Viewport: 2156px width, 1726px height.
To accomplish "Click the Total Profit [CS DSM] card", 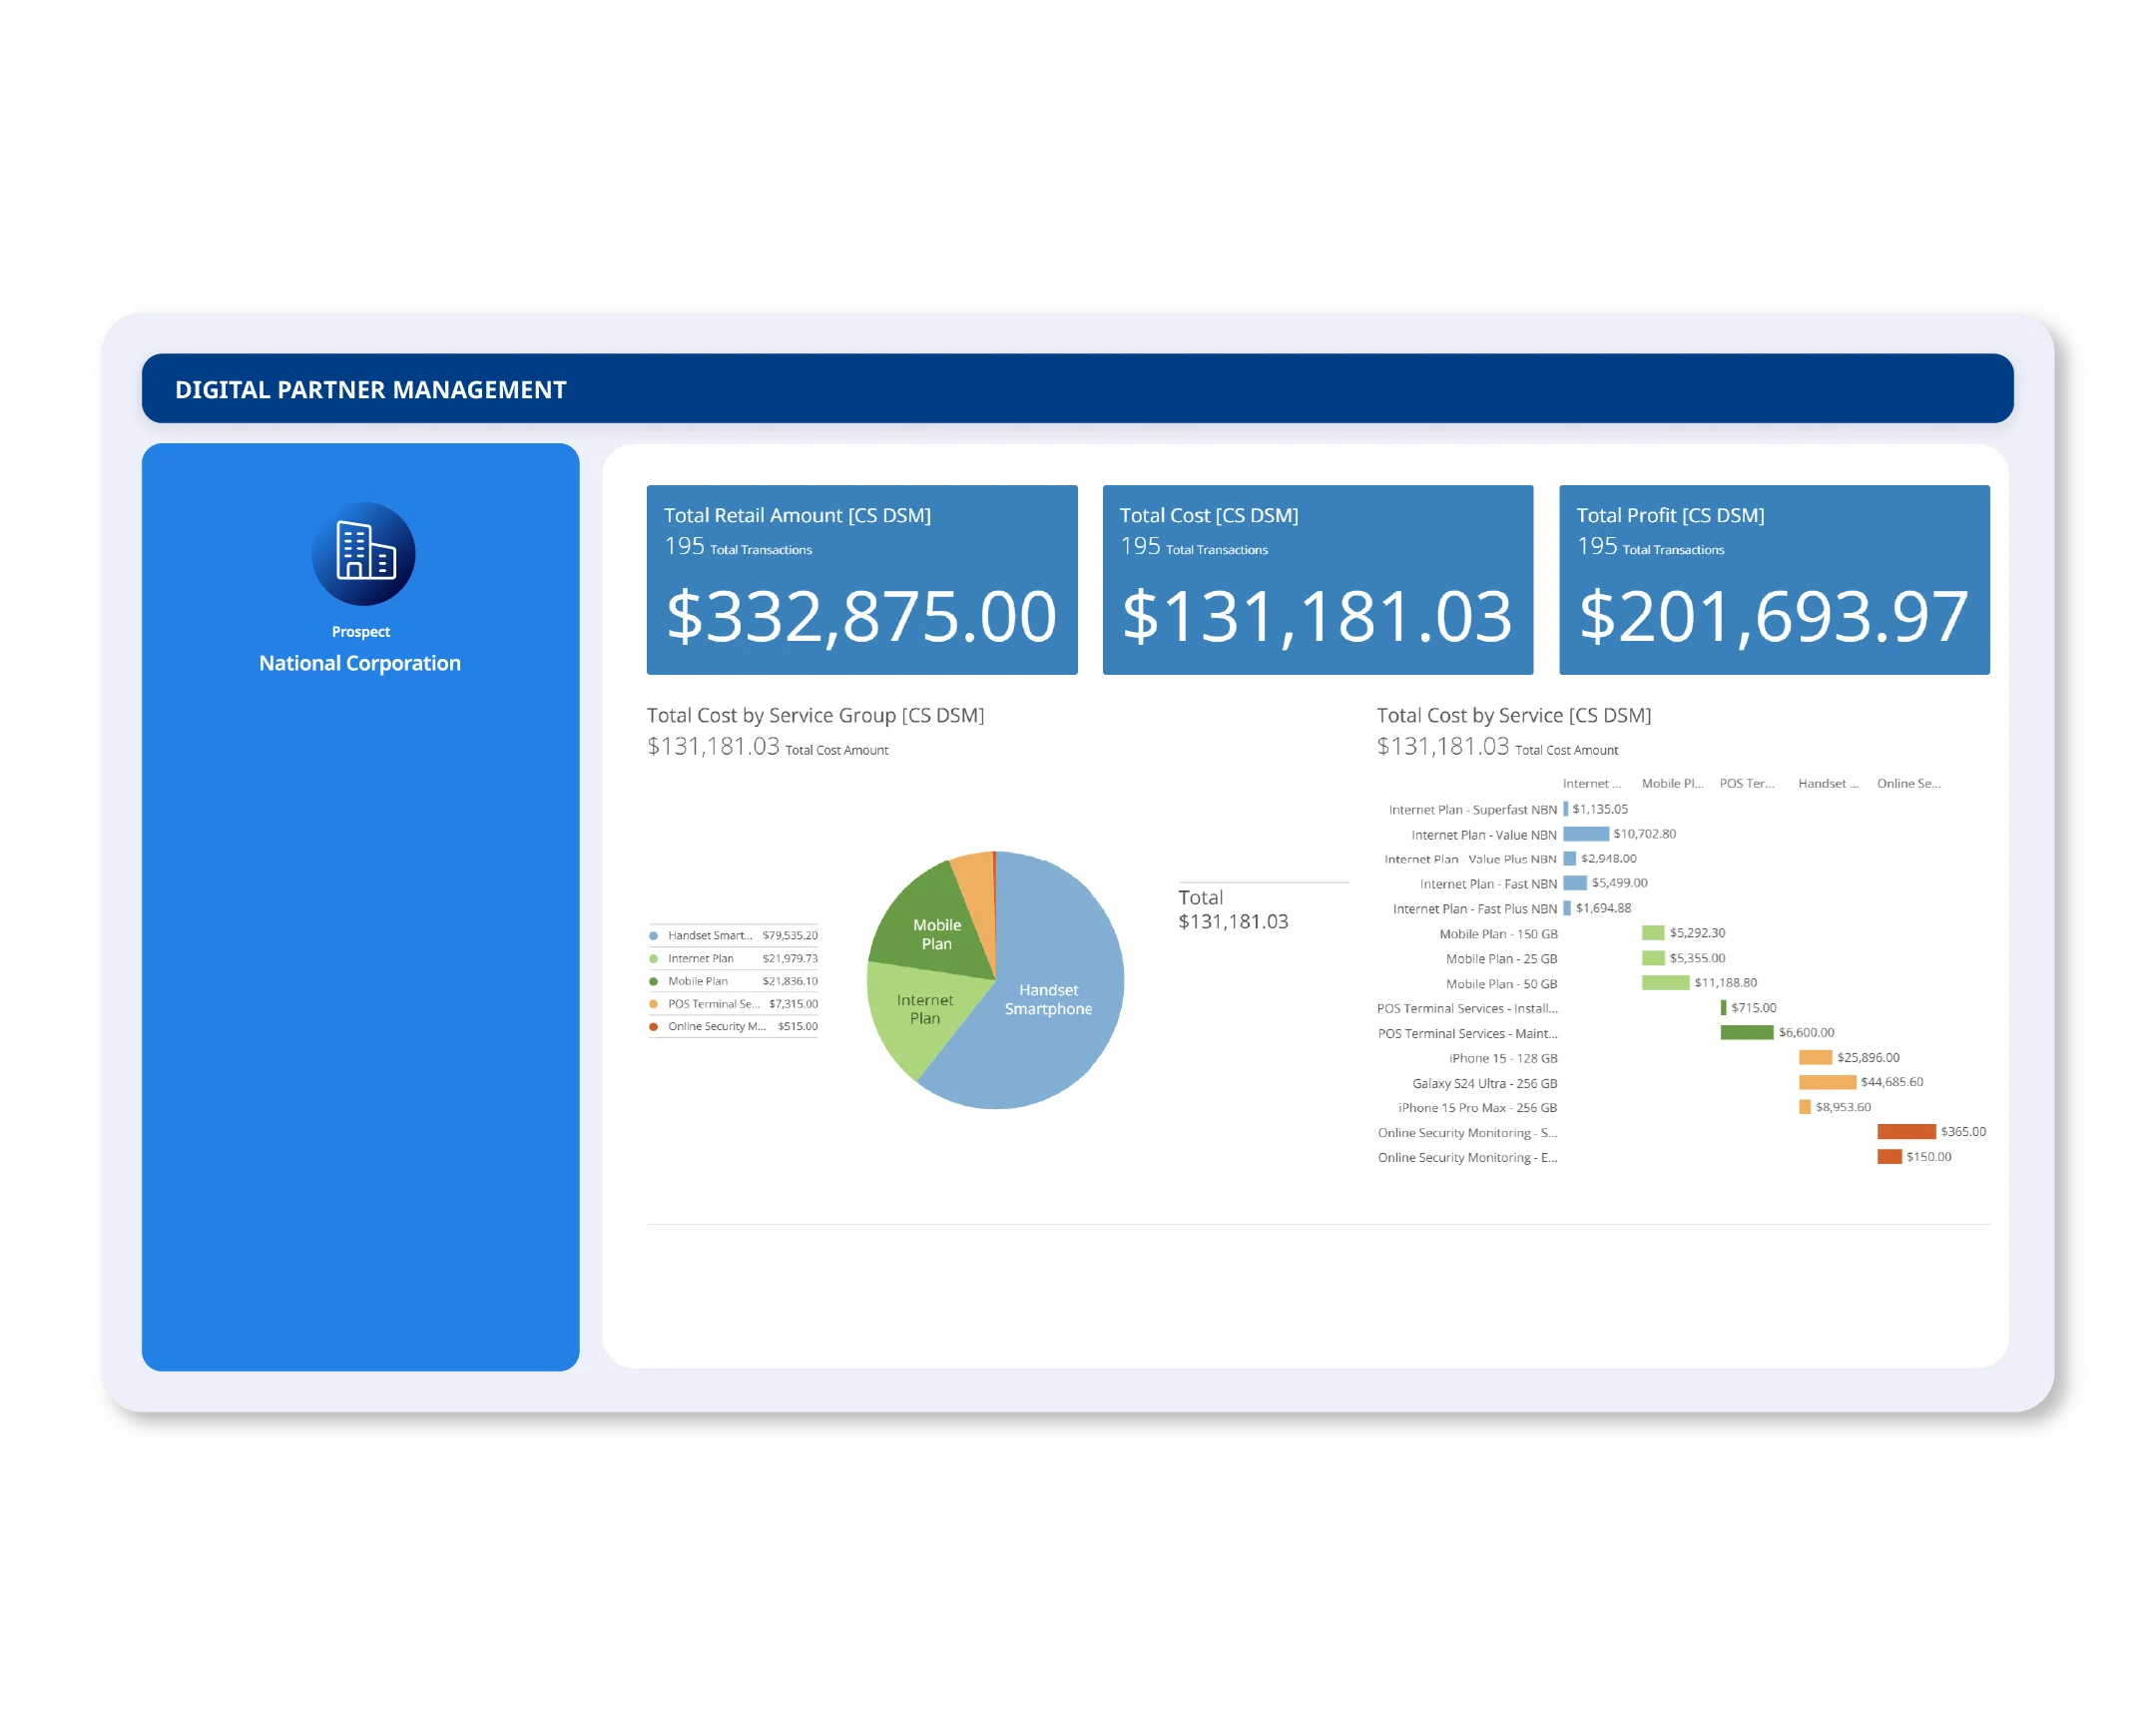I will pos(1773,580).
